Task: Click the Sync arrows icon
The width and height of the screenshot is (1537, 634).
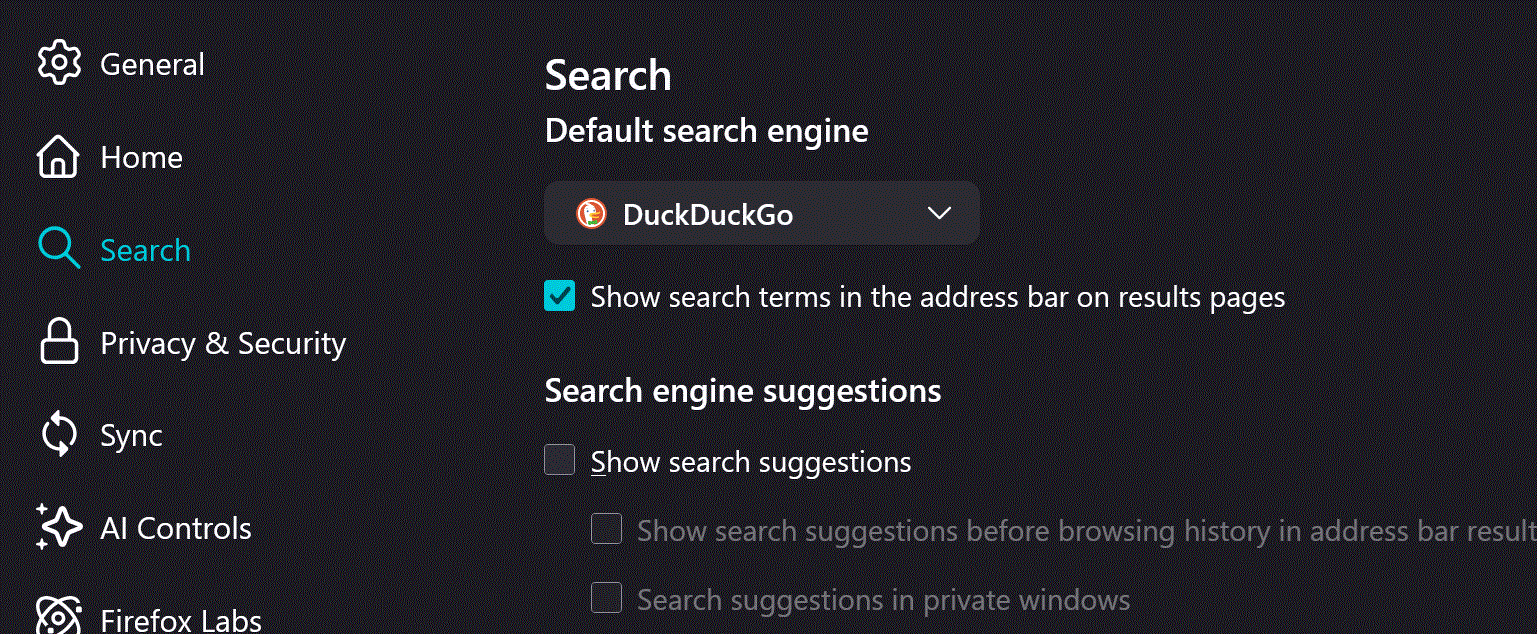Action: (58, 436)
